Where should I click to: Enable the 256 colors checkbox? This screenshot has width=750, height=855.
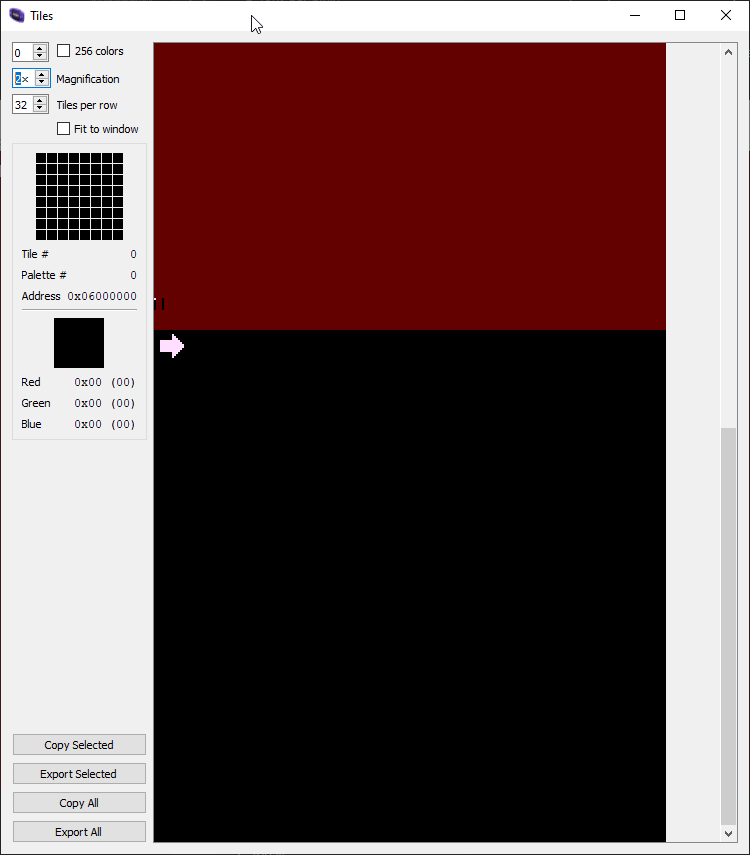[64, 51]
